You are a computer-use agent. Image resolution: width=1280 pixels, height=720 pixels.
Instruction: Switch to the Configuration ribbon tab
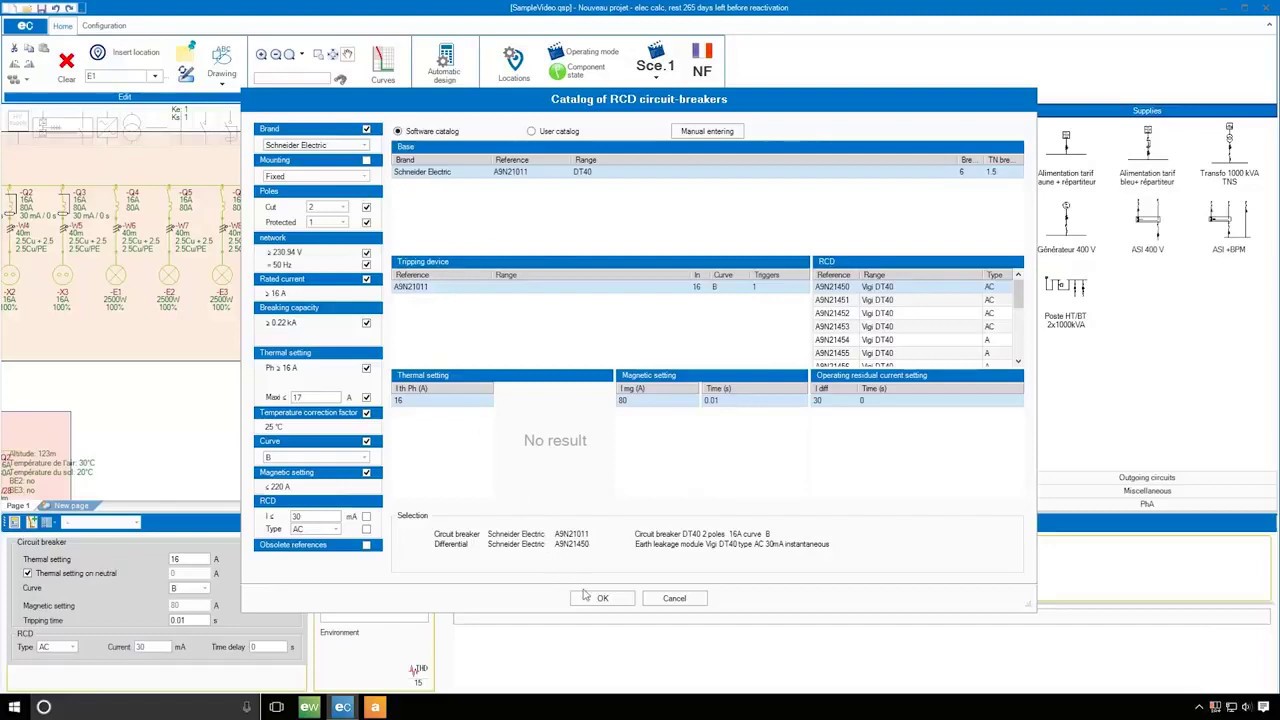pyautogui.click(x=104, y=26)
